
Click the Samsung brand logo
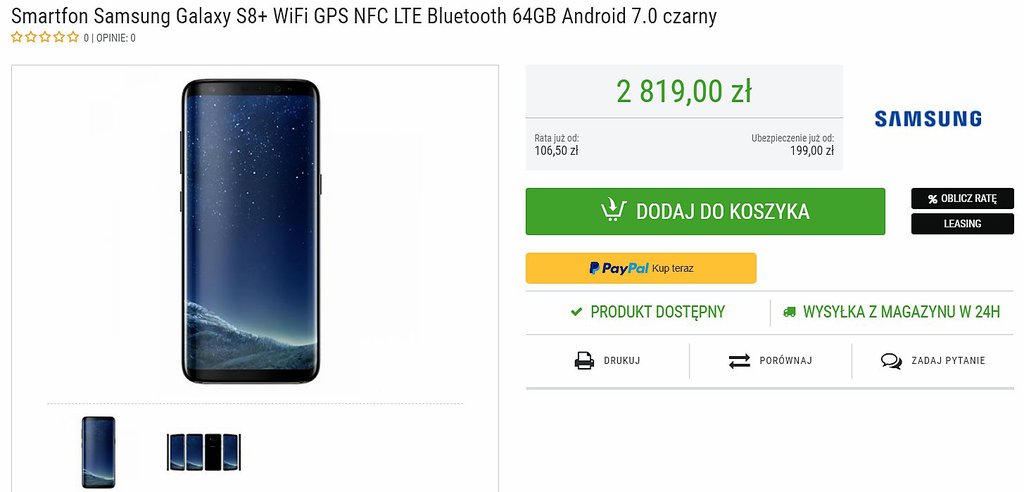click(x=928, y=119)
